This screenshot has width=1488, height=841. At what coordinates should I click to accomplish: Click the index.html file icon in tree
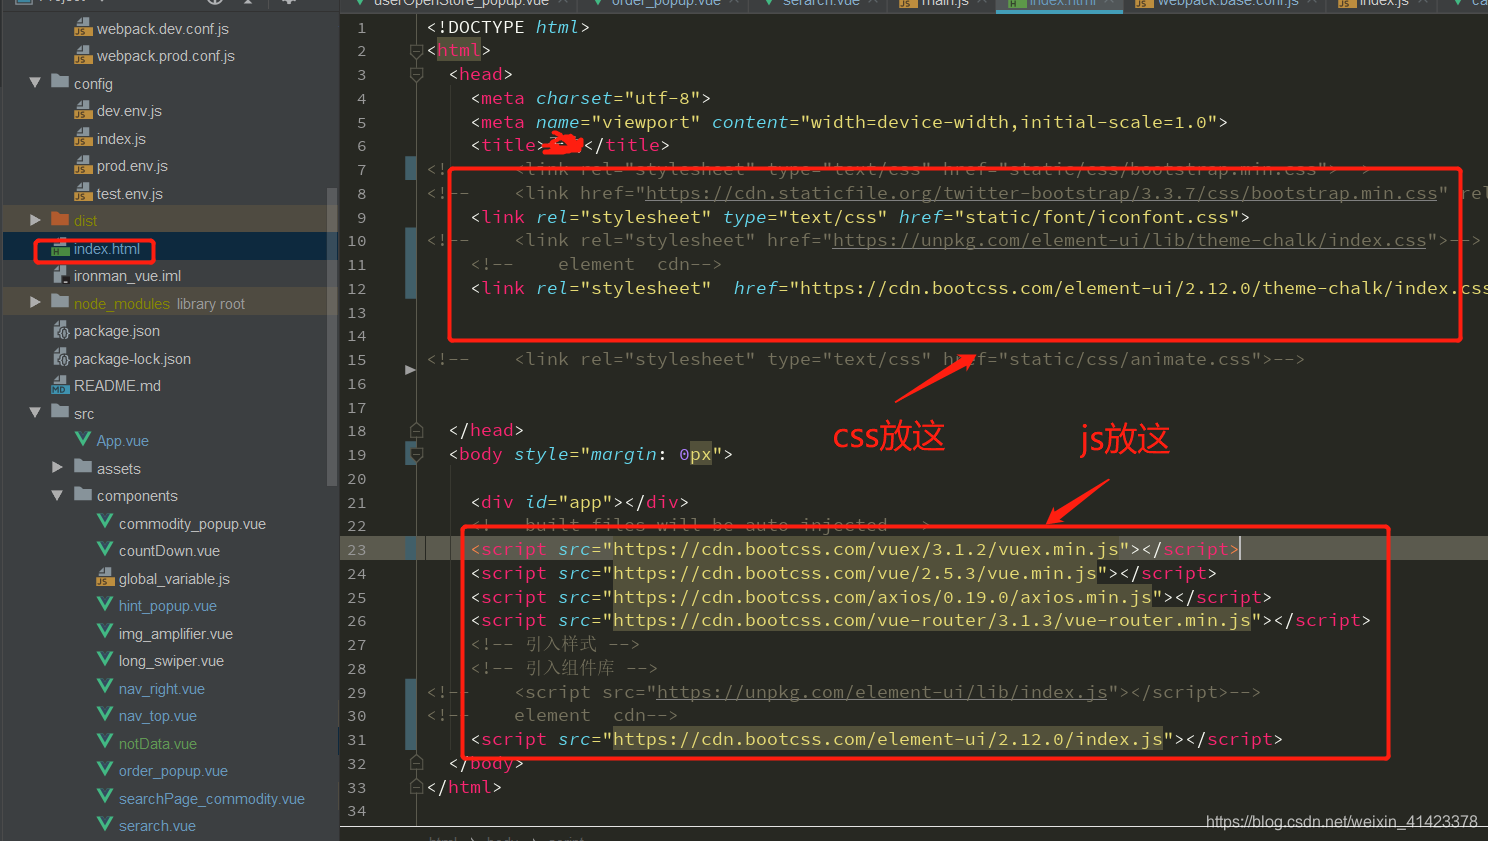[x=60, y=248]
